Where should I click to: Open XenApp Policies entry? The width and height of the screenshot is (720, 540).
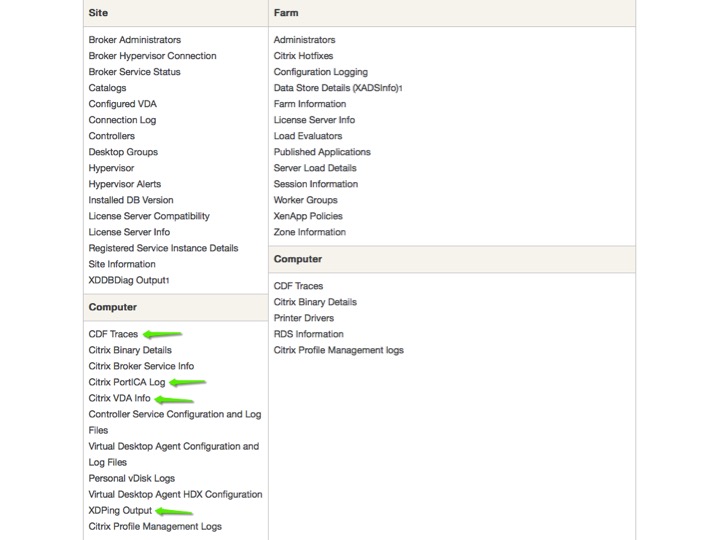coord(308,216)
